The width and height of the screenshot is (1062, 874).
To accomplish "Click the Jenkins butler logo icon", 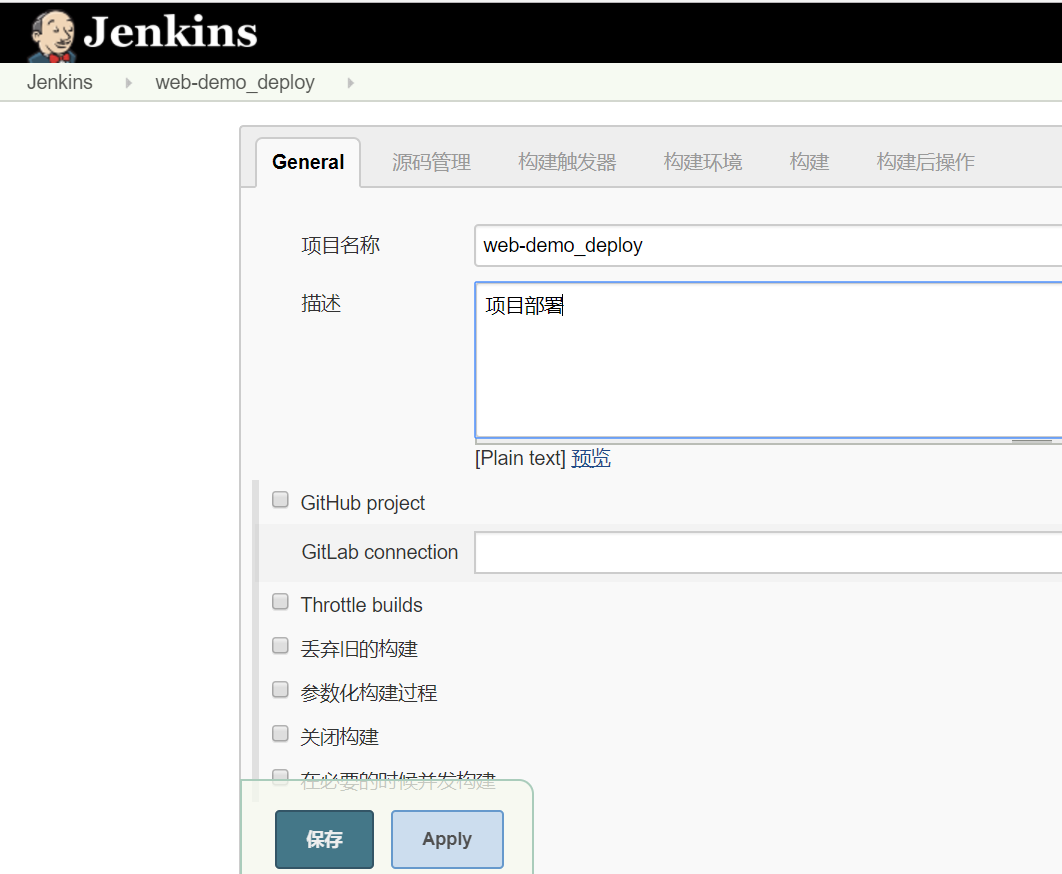I will point(53,34).
